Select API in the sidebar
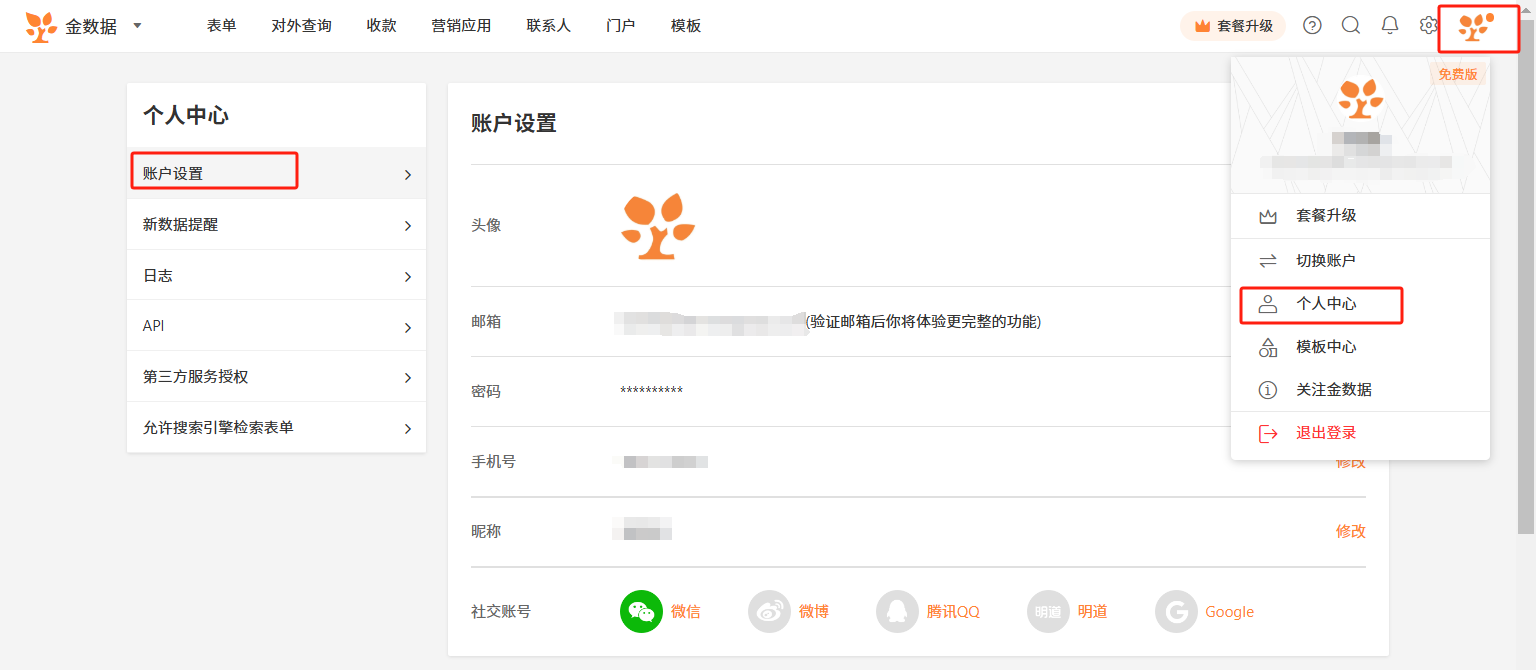This screenshot has height=670, width=1536. [x=277, y=327]
